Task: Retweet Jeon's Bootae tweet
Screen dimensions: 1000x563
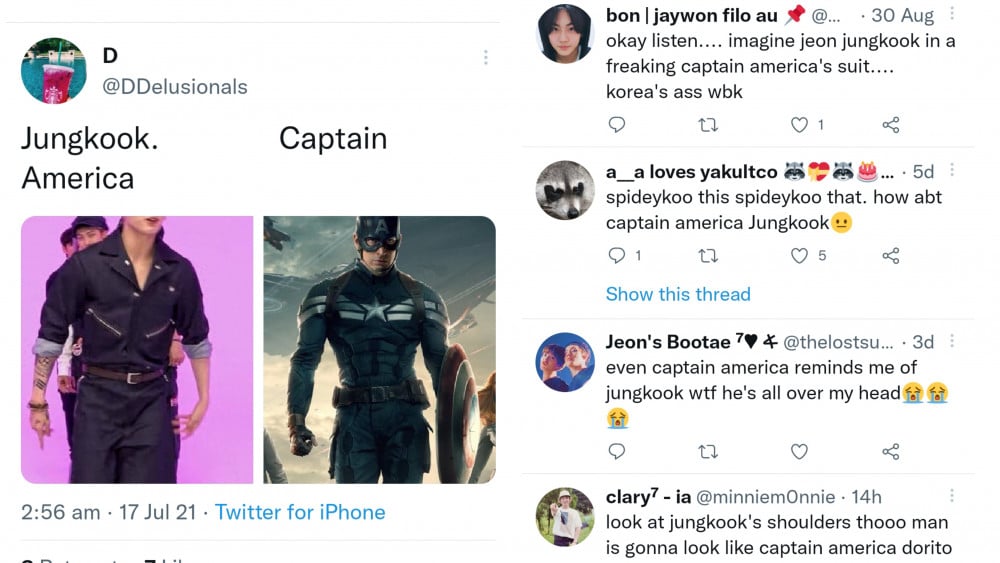Action: [x=708, y=452]
